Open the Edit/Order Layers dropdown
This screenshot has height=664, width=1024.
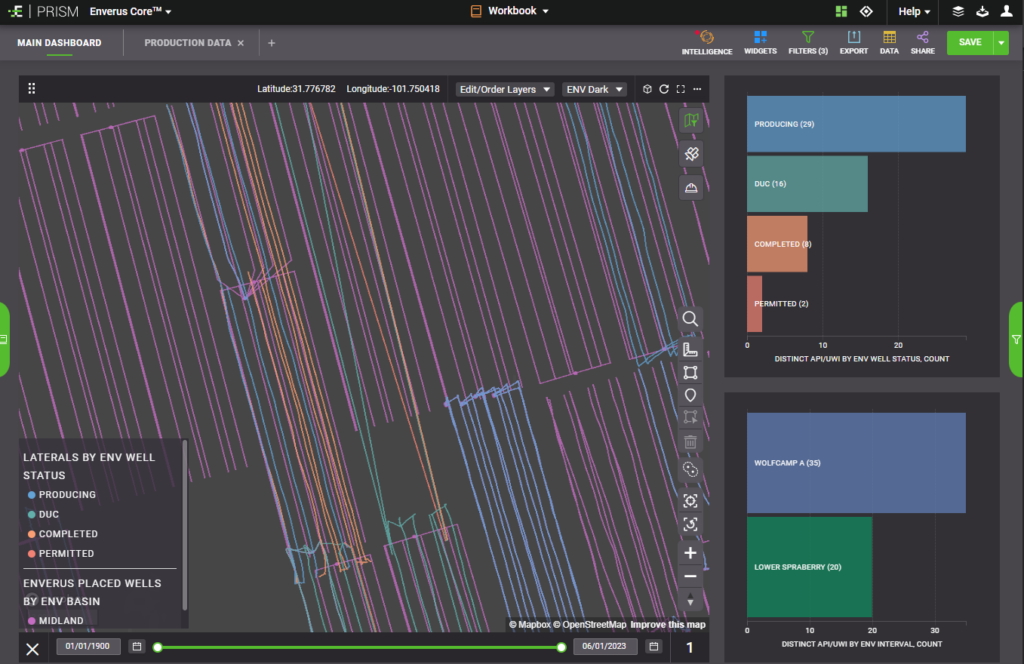click(504, 89)
